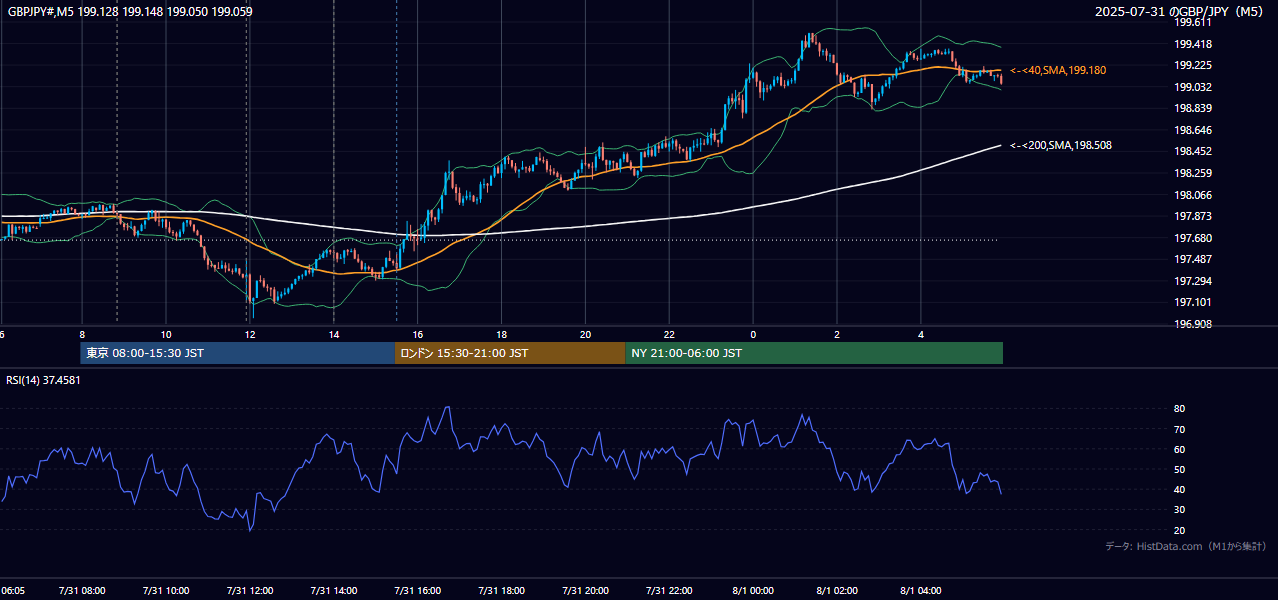Click price level 199.611 on the price axis

point(1192,22)
